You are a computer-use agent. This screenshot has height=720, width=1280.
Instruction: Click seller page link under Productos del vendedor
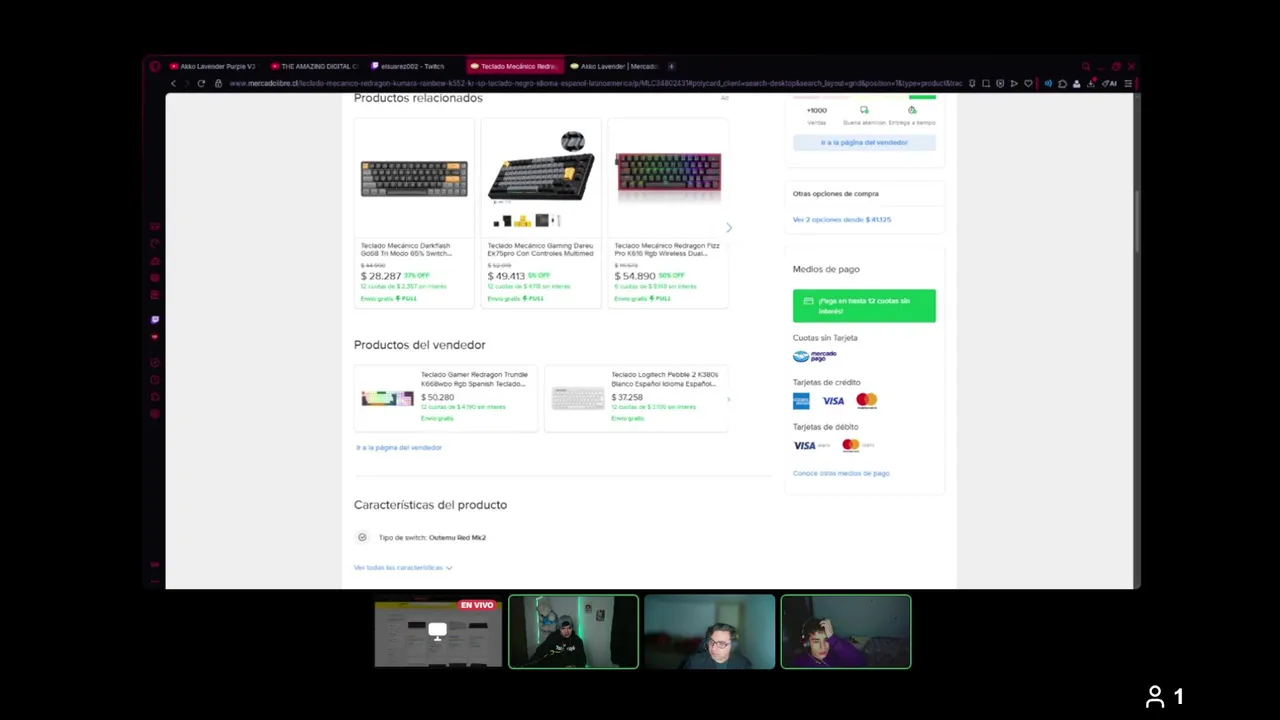(x=399, y=447)
